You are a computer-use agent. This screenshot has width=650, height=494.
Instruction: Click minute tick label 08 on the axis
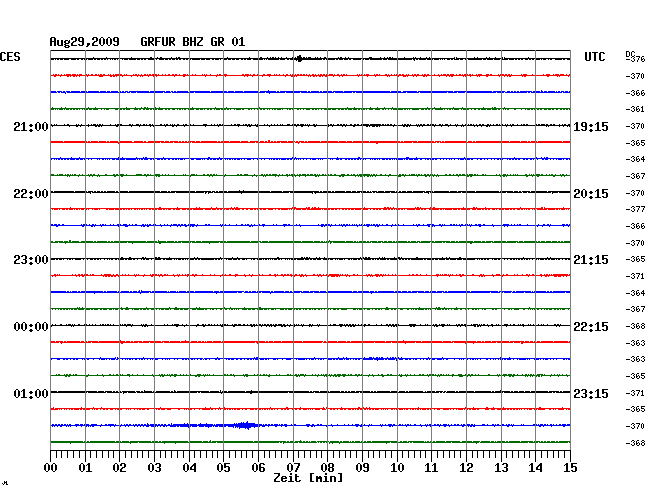[327, 468]
